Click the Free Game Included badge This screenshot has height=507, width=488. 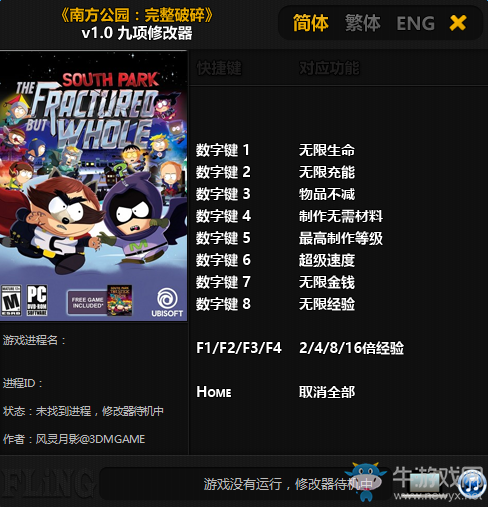pos(100,301)
